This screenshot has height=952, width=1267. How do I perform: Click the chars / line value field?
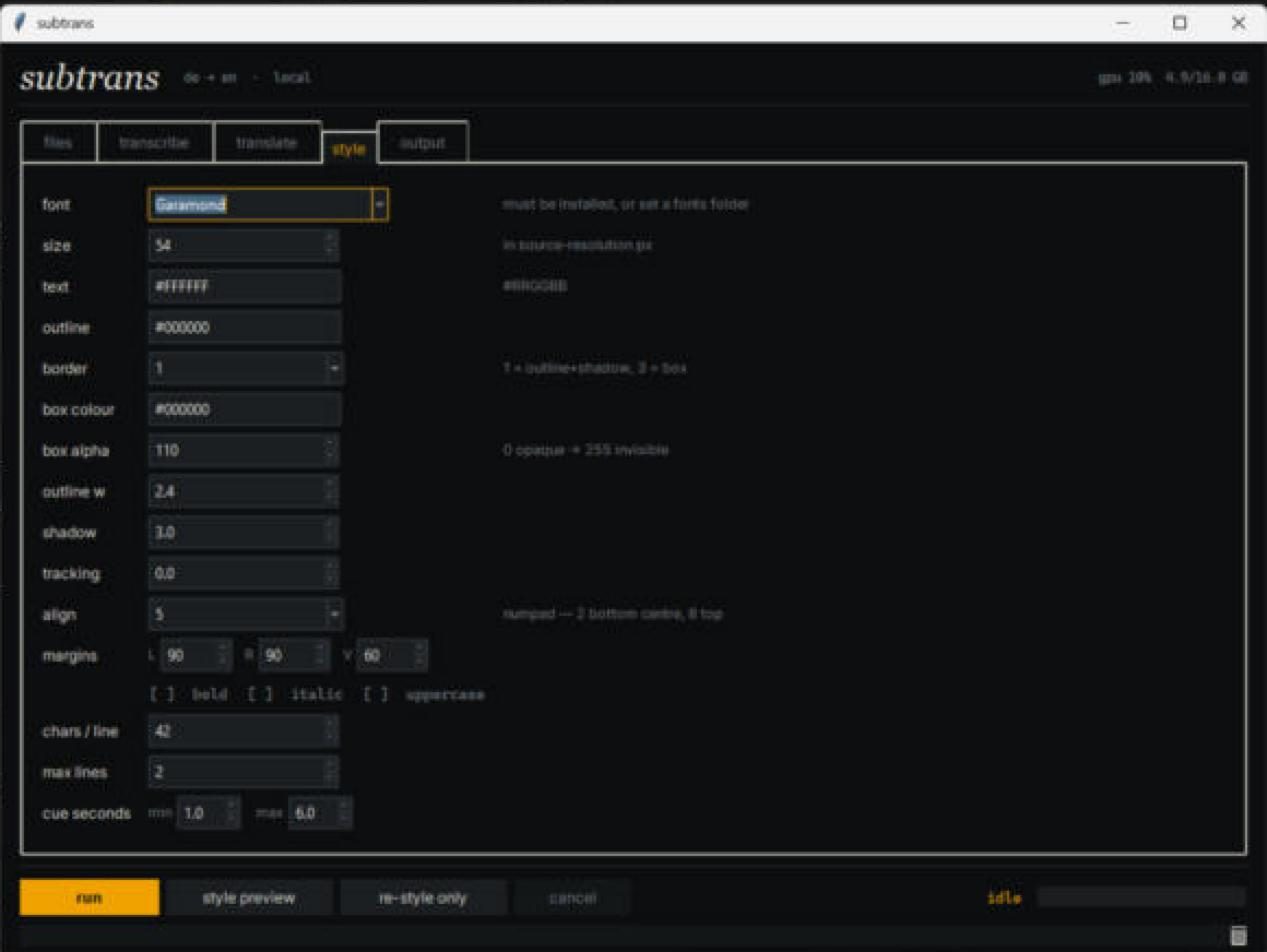point(244,731)
